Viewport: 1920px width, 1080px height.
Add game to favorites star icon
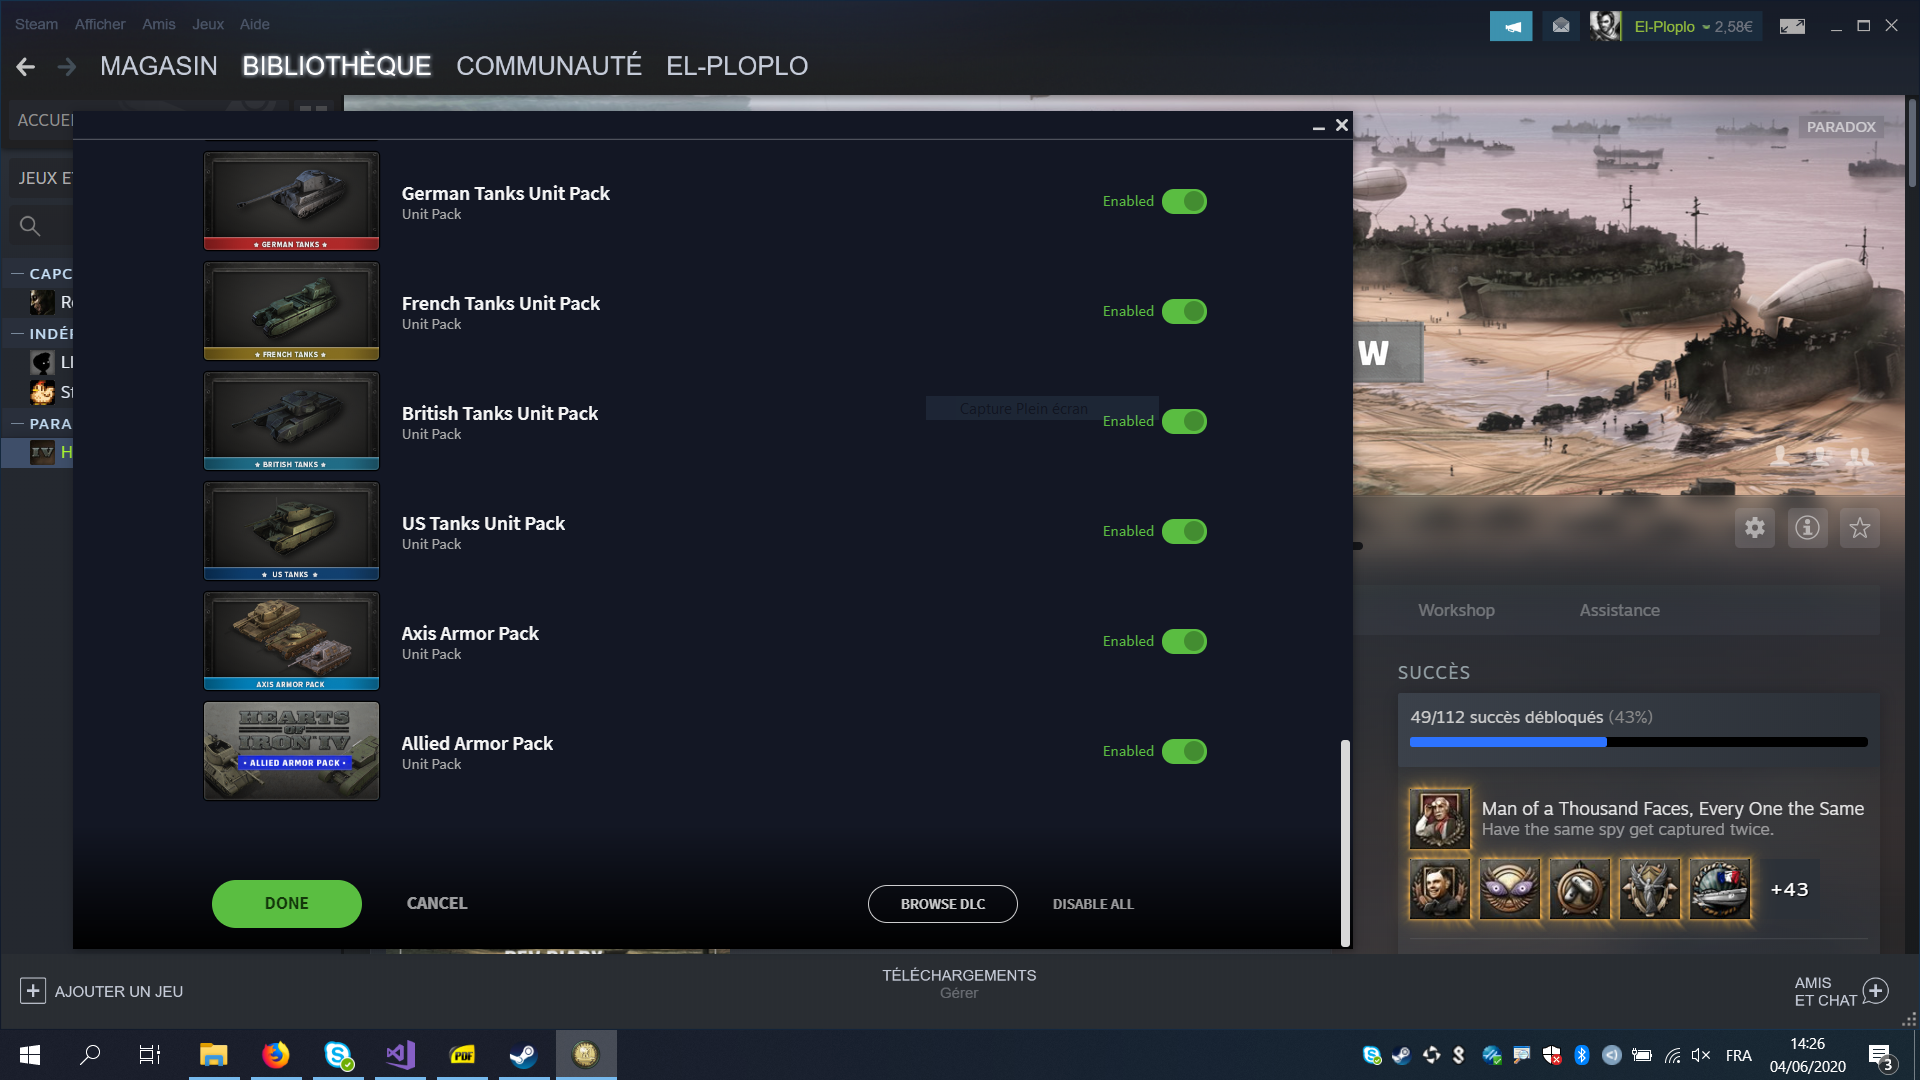pos(1859,528)
